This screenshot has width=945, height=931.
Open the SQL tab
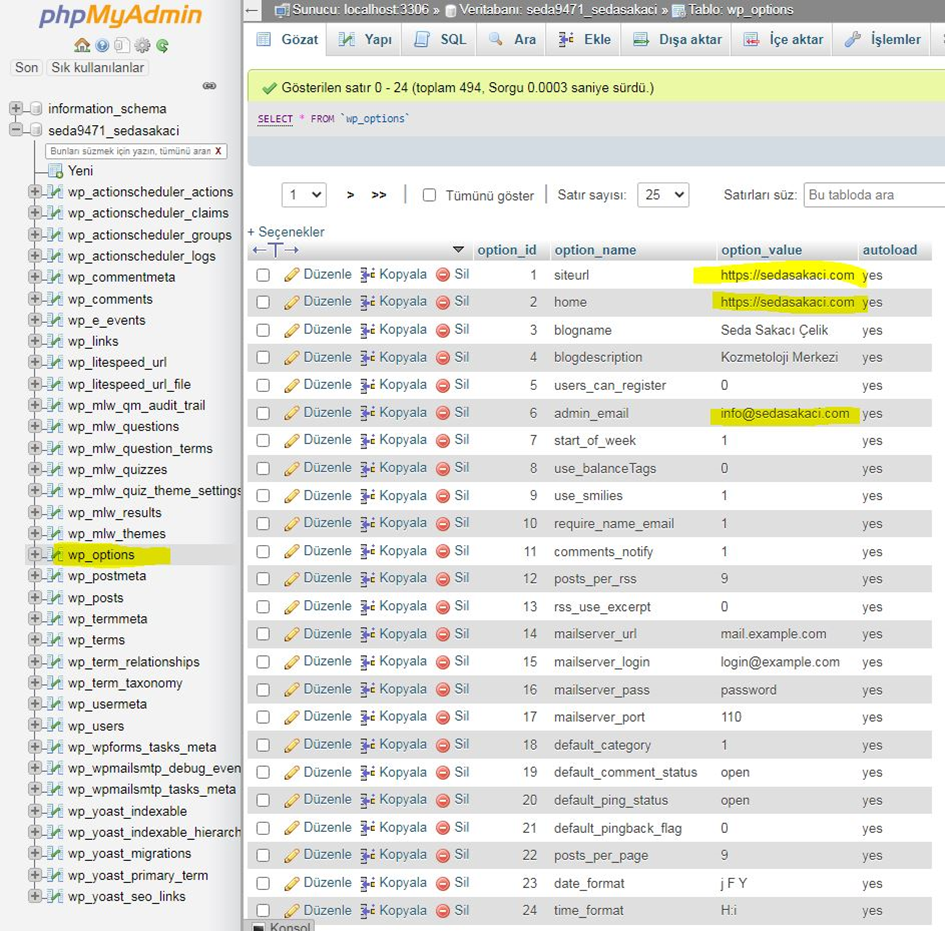click(x=441, y=40)
